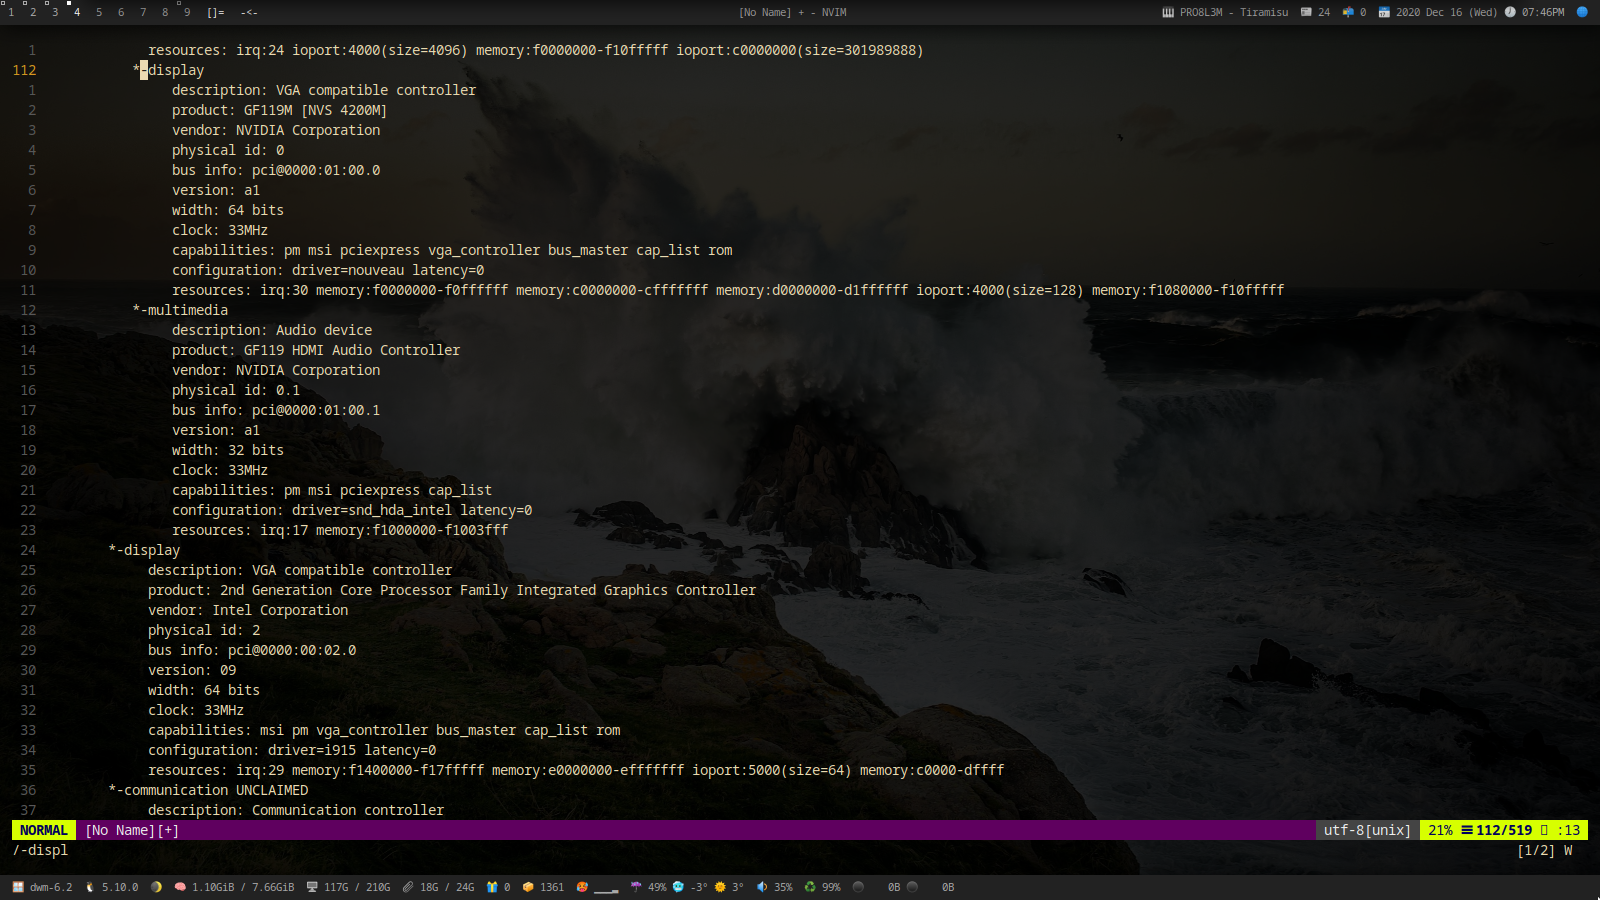Click the umbrella humidity icon at 49%
1600x900 pixels.
tap(636, 887)
